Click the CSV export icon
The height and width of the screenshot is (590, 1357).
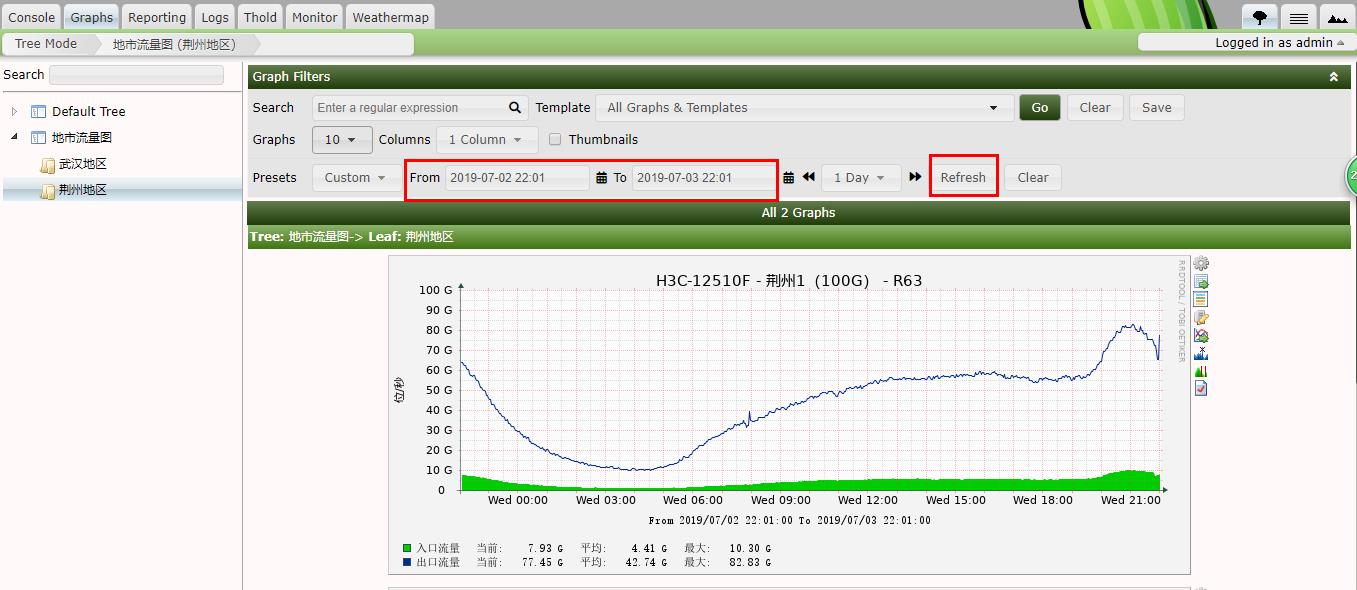click(x=1201, y=282)
